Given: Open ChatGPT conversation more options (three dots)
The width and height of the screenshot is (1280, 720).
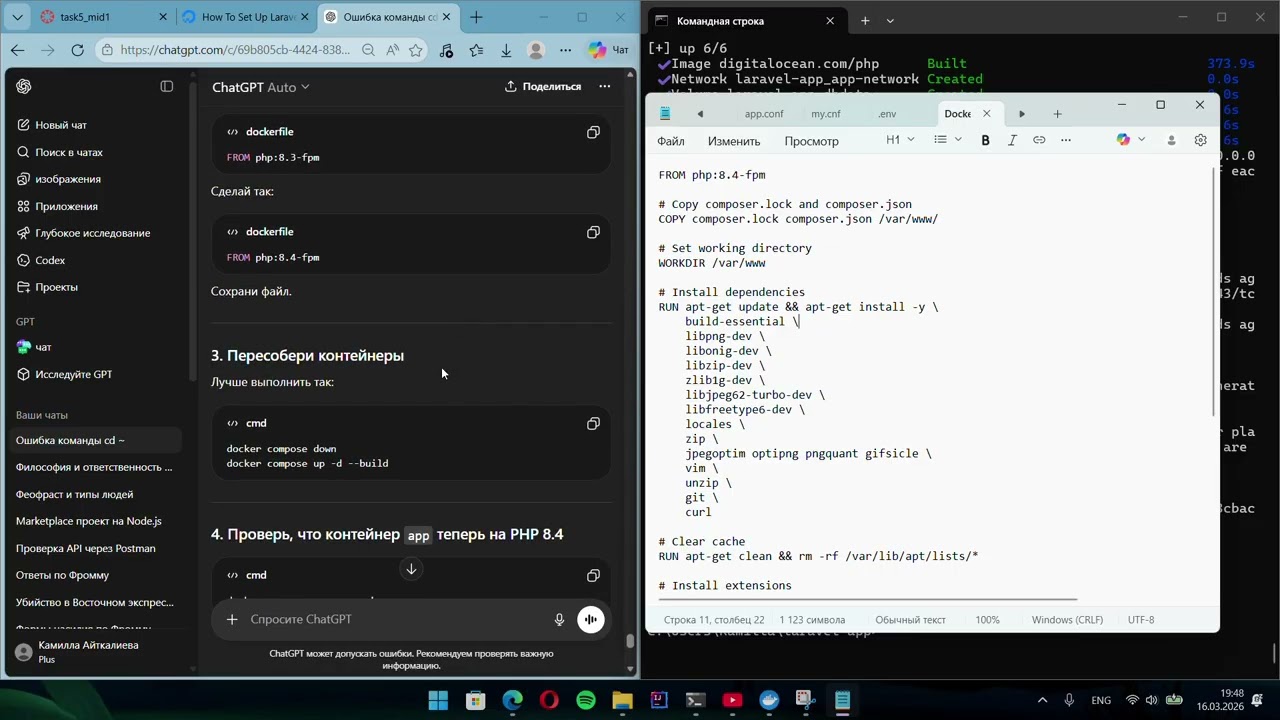Looking at the screenshot, I should point(604,87).
